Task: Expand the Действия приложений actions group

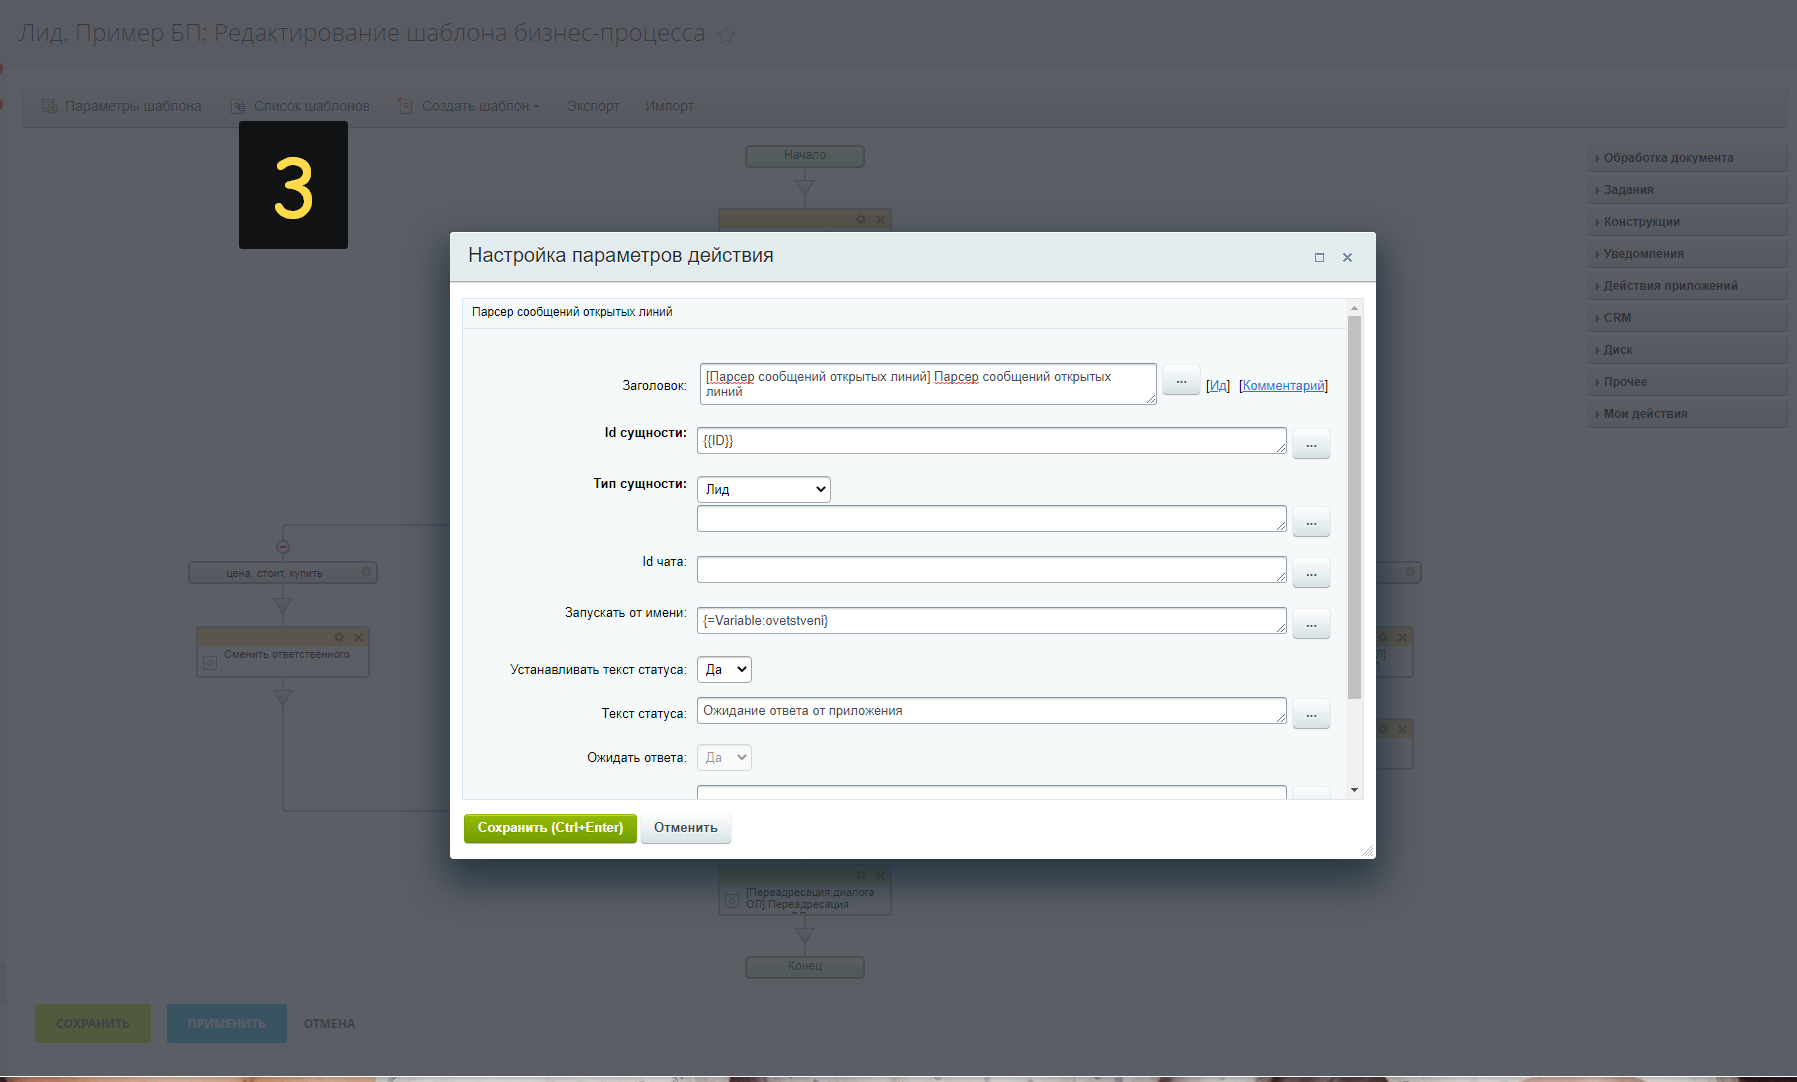Action: point(1687,286)
